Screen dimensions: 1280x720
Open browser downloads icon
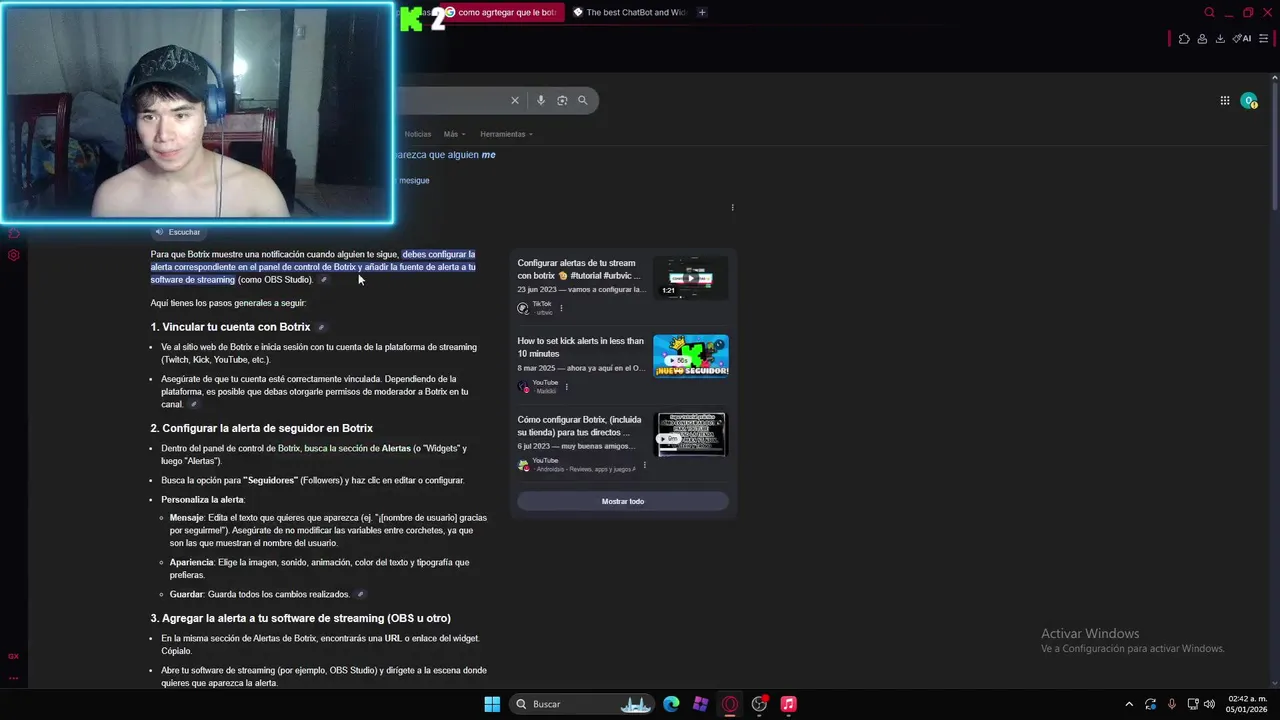[1220, 39]
